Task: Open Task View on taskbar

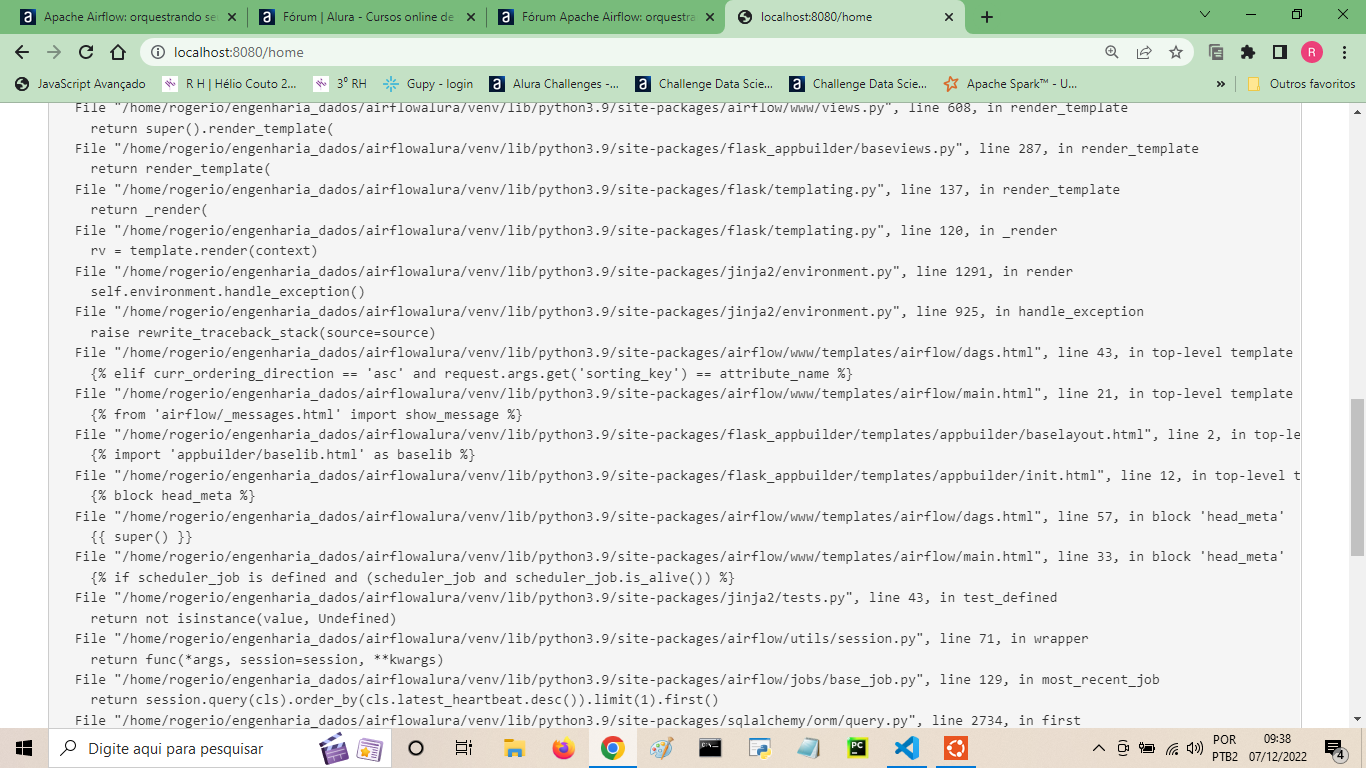Action: (464, 748)
